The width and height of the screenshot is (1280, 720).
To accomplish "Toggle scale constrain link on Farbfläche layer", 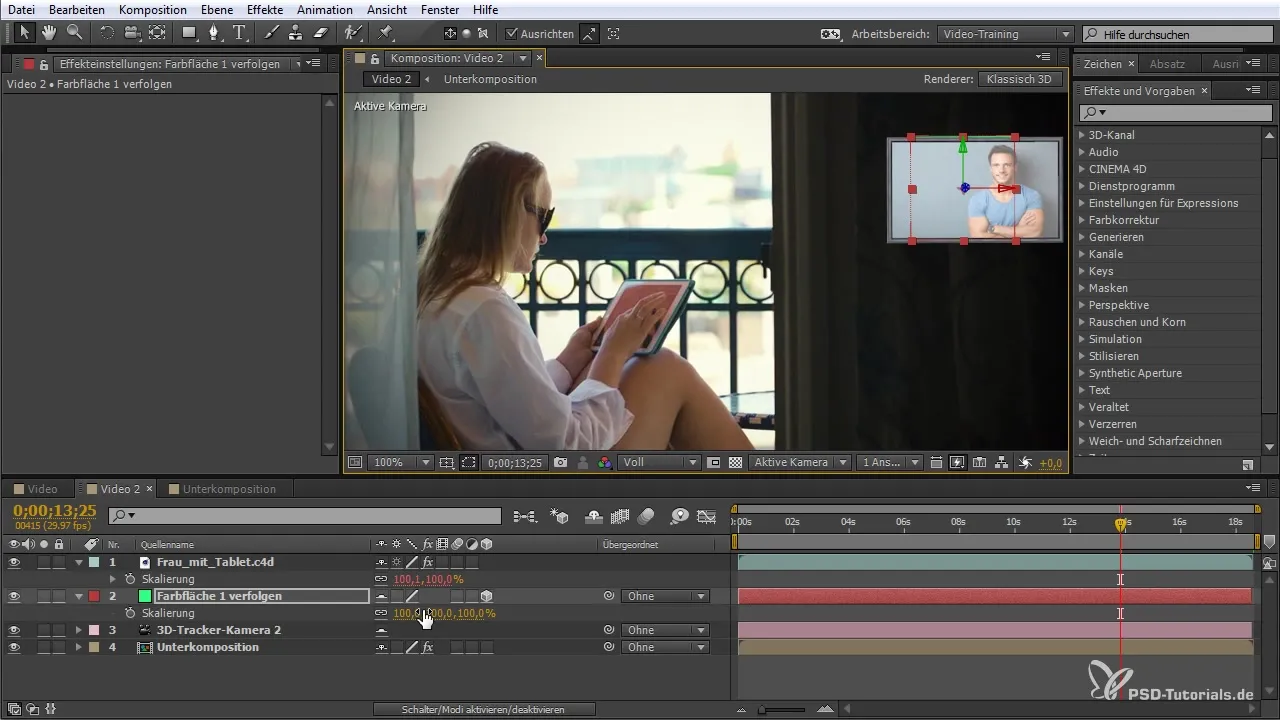I will tap(381, 613).
